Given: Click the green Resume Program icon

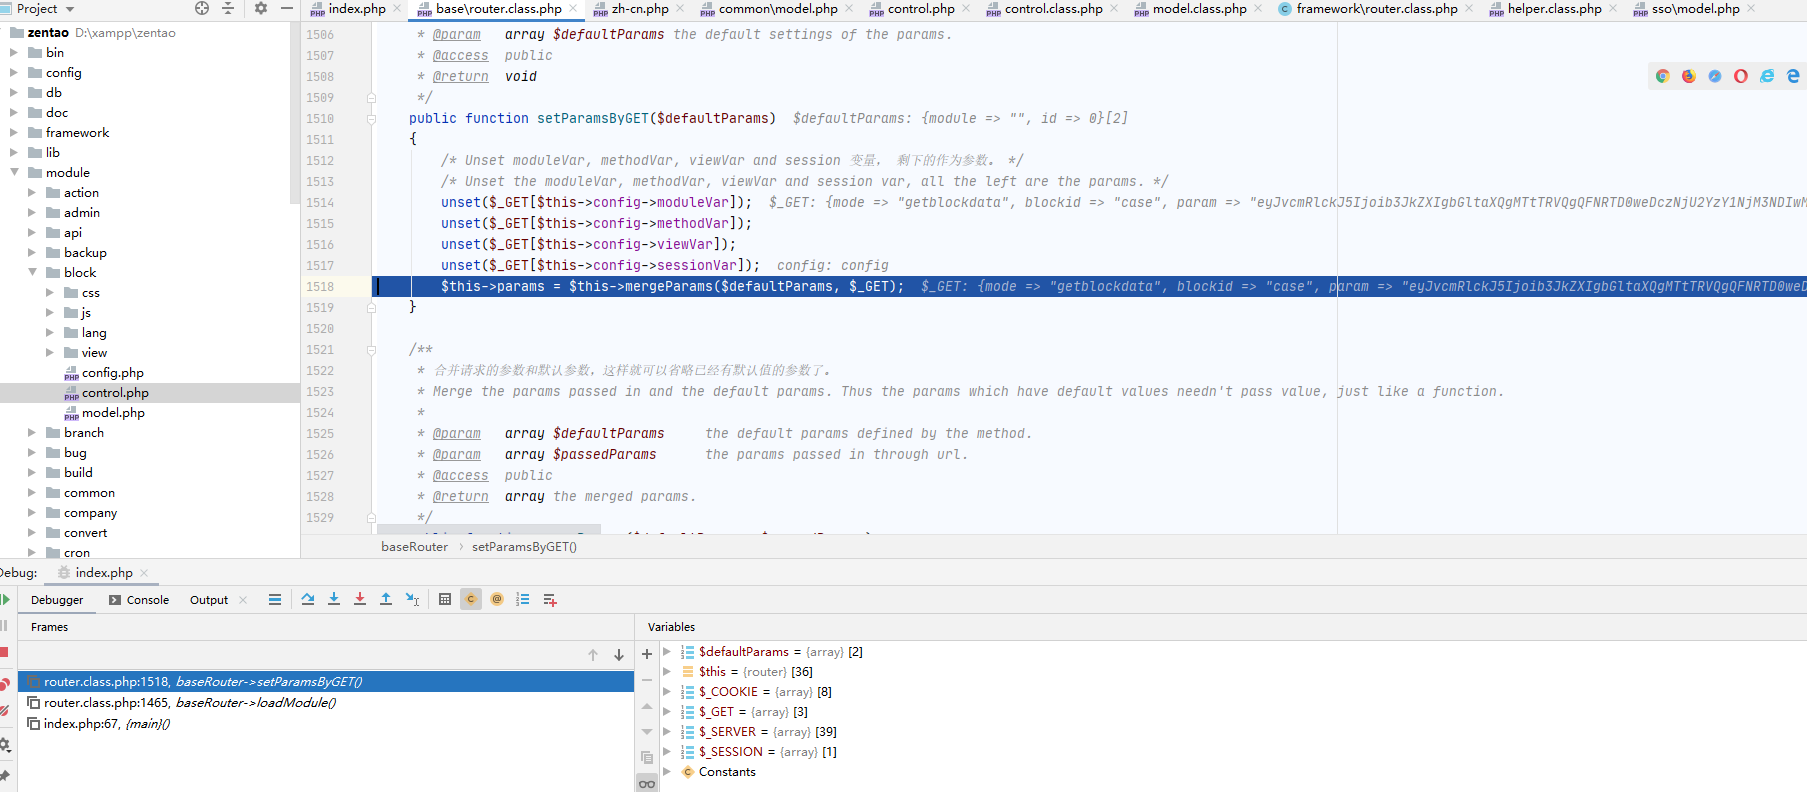Looking at the screenshot, I should point(5,599).
